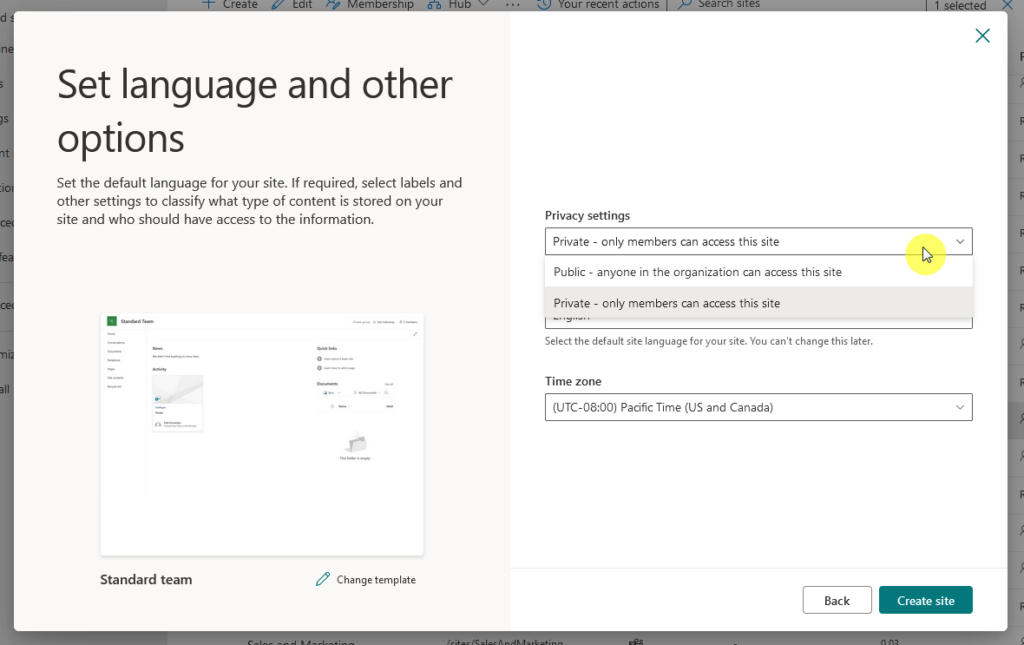Screen dimensions: 1024x645
Task: Clear the 1 selected indicator X
Action: point(1008,5)
